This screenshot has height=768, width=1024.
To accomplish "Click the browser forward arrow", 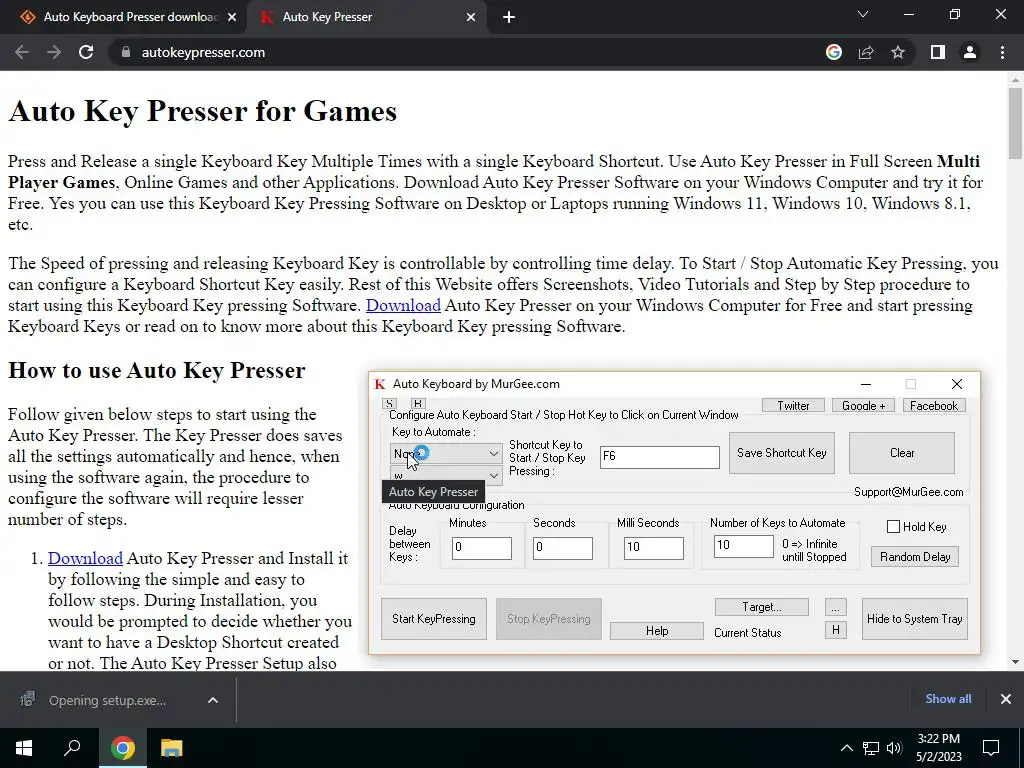I will [x=54, y=52].
